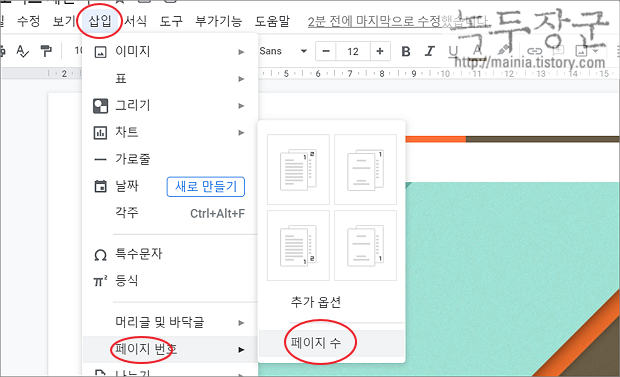Toggle italic formatting
620x377 pixels.
tap(429, 51)
